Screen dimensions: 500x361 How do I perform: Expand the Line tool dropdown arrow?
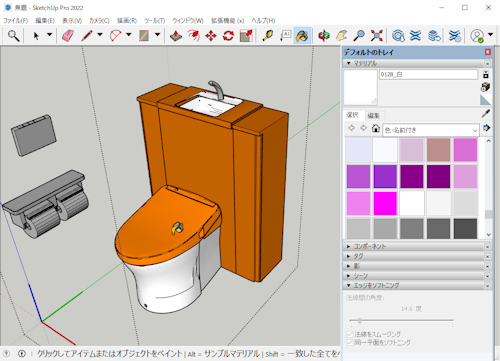[100, 35]
